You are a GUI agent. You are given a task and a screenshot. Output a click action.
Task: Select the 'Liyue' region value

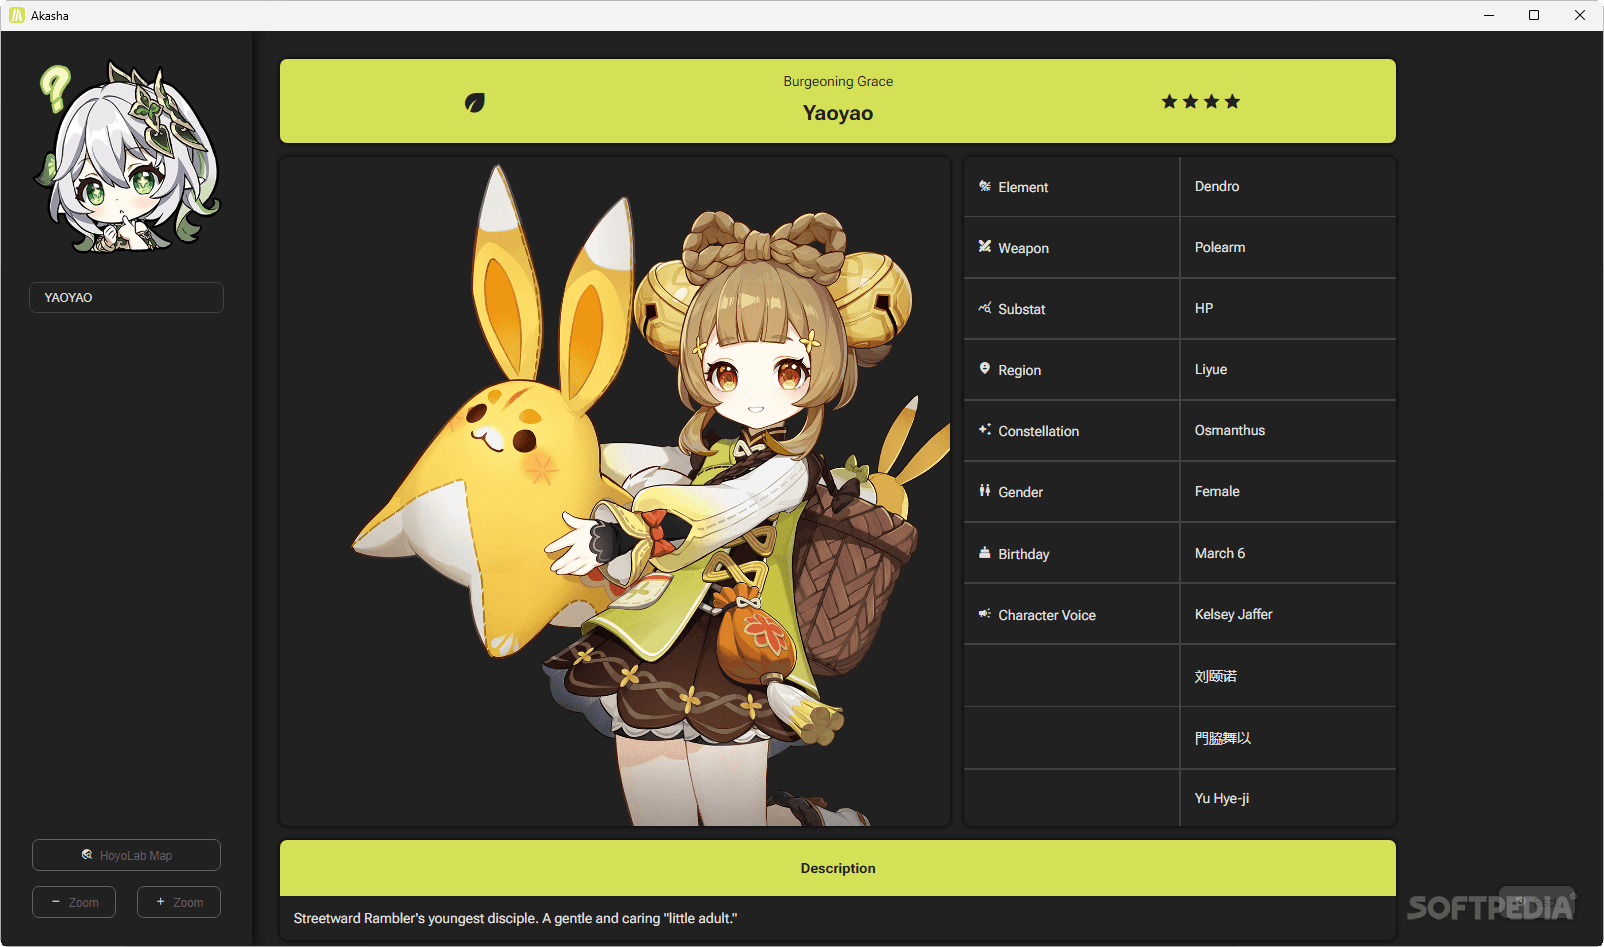[1211, 369]
